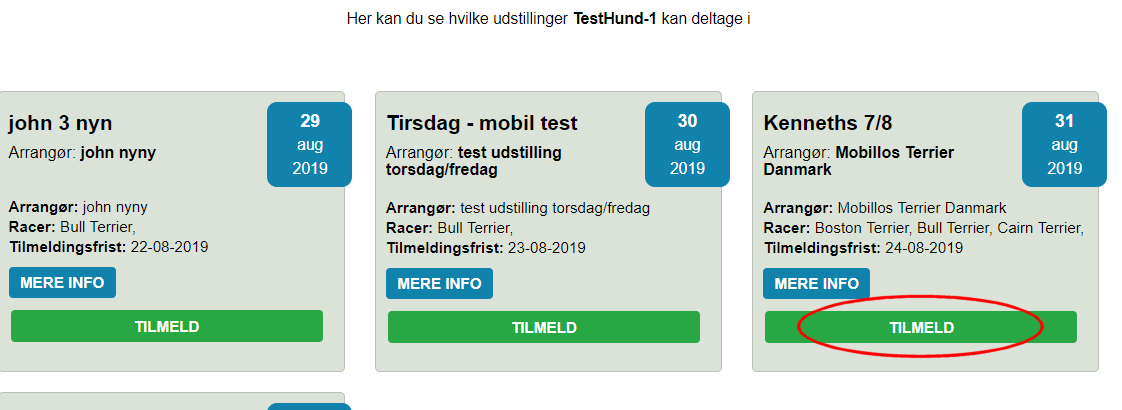This screenshot has height=410, width=1122.
Task: Click TILMELD on the Kenneths 7/8 card
Action: [920, 327]
